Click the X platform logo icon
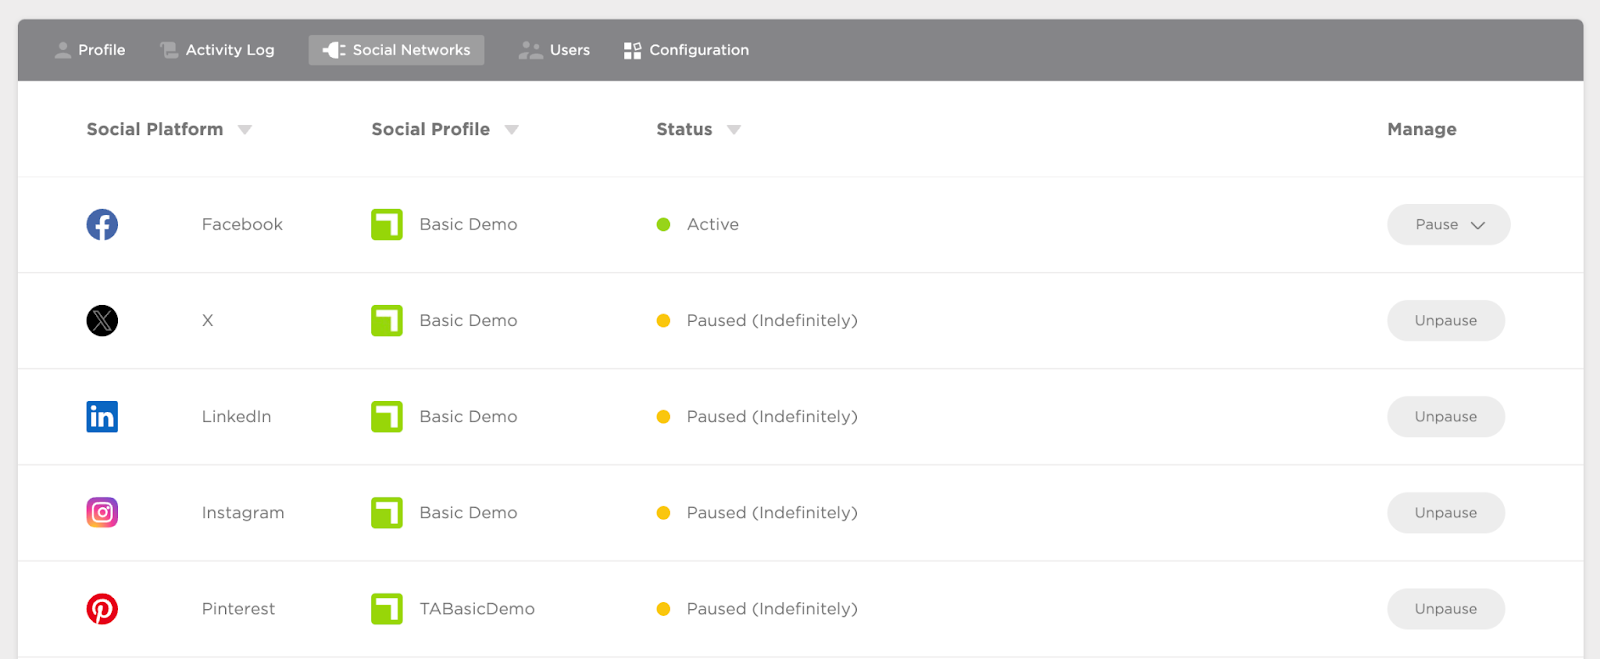 tap(102, 321)
